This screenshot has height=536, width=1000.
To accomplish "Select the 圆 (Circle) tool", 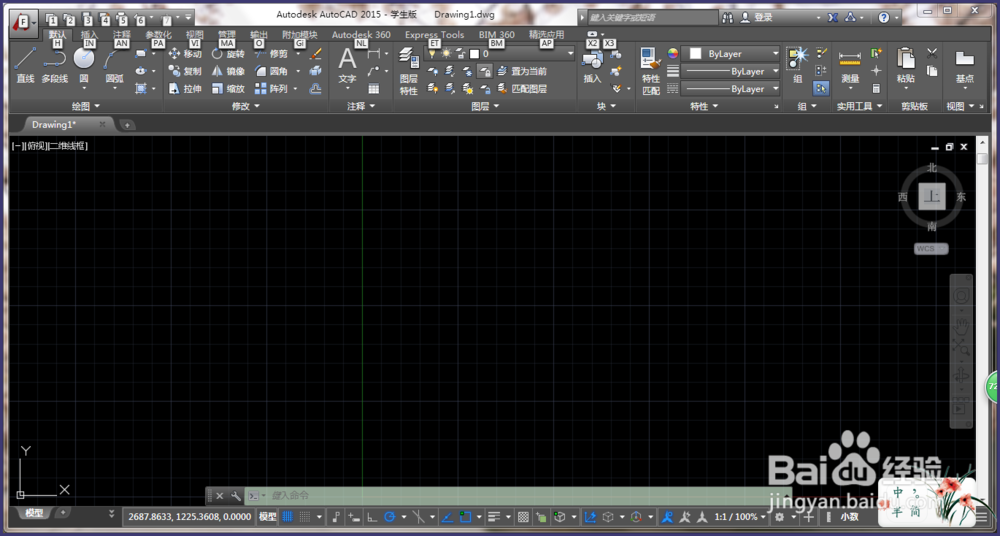I will [84, 64].
